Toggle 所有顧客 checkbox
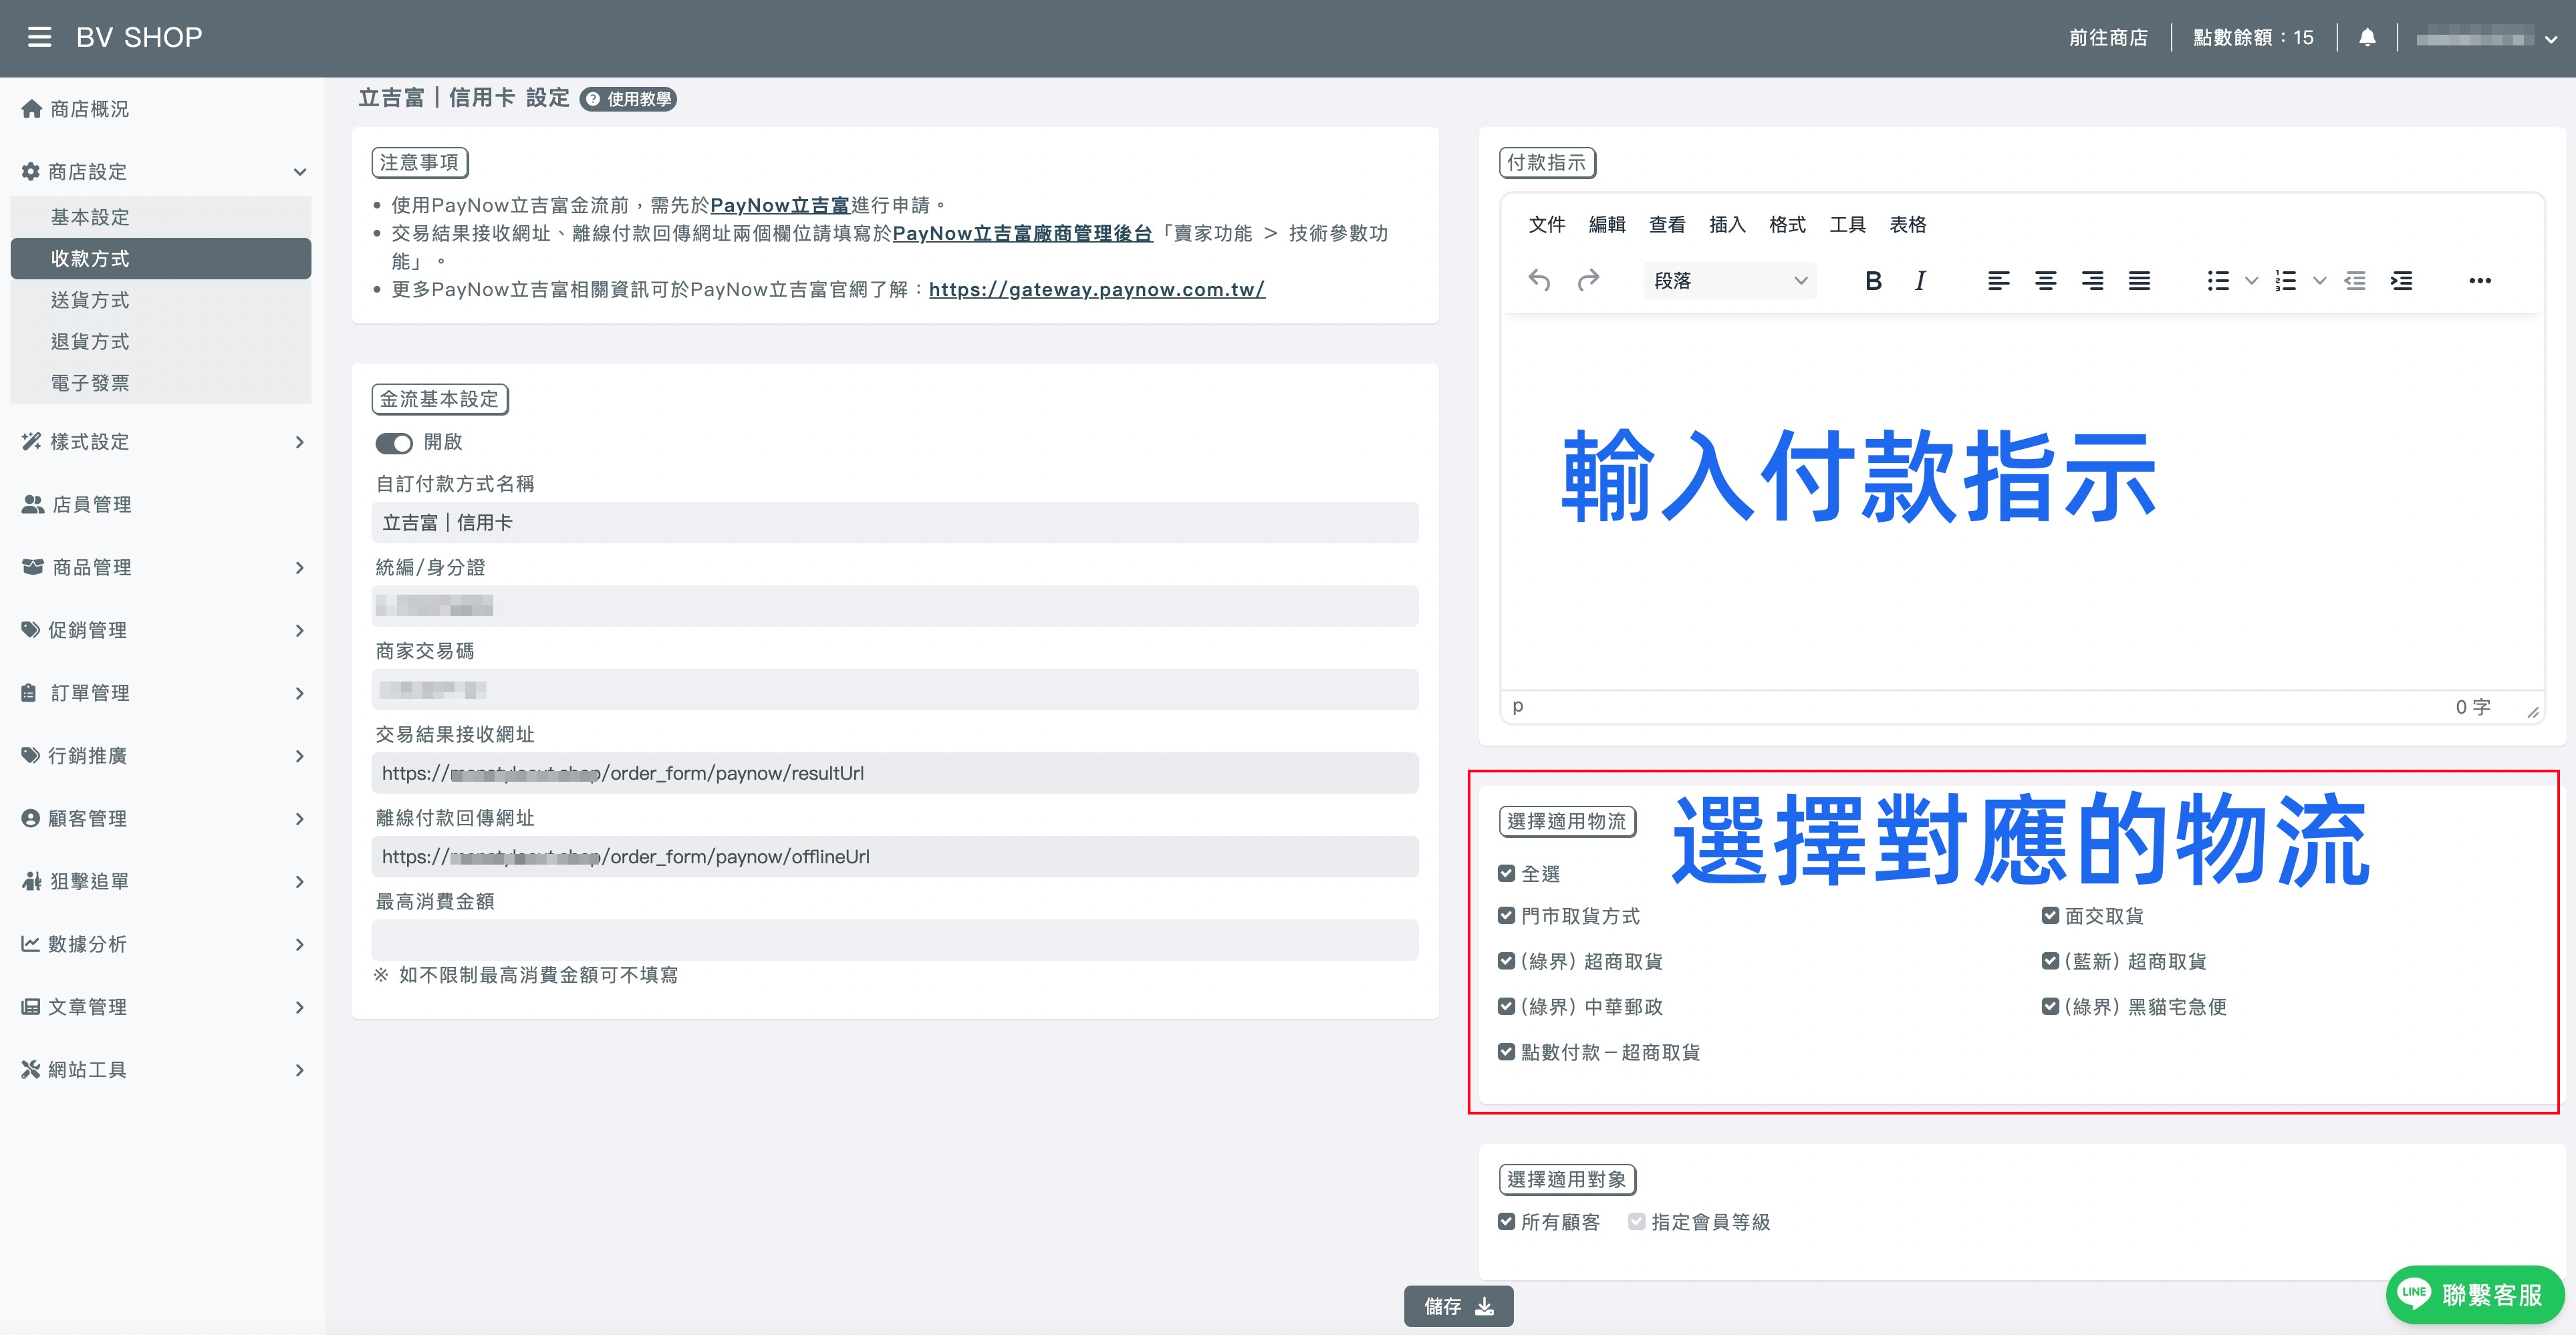 coord(1506,1221)
